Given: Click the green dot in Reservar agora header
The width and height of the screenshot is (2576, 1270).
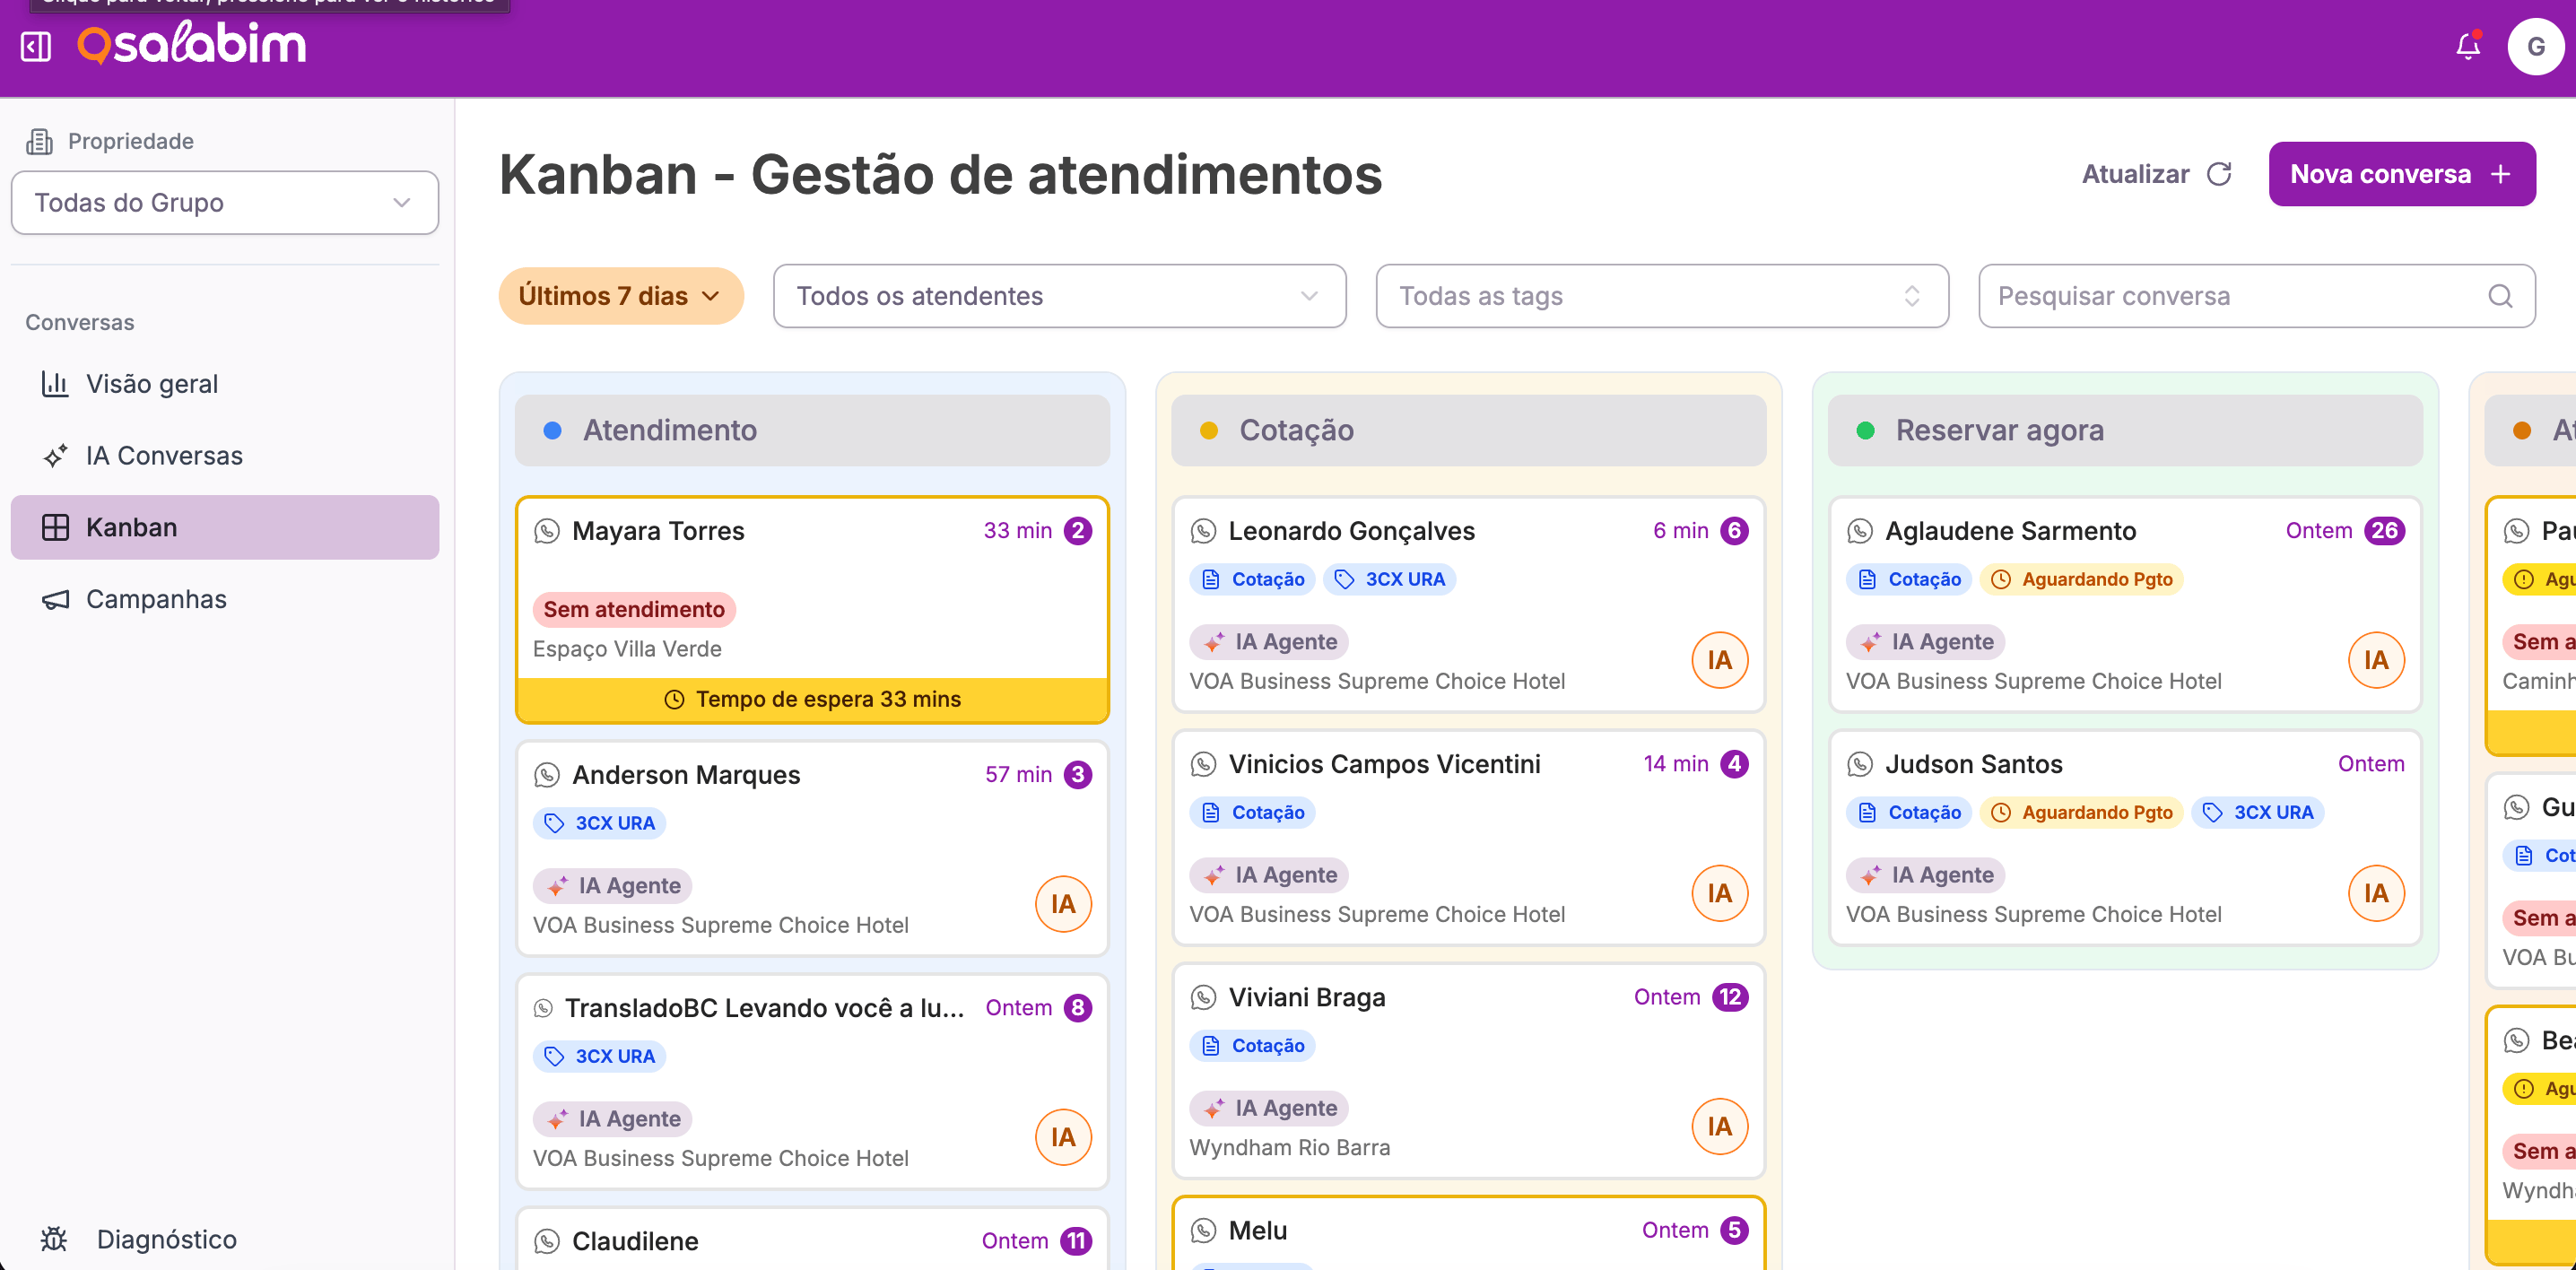Looking at the screenshot, I should (x=1865, y=430).
